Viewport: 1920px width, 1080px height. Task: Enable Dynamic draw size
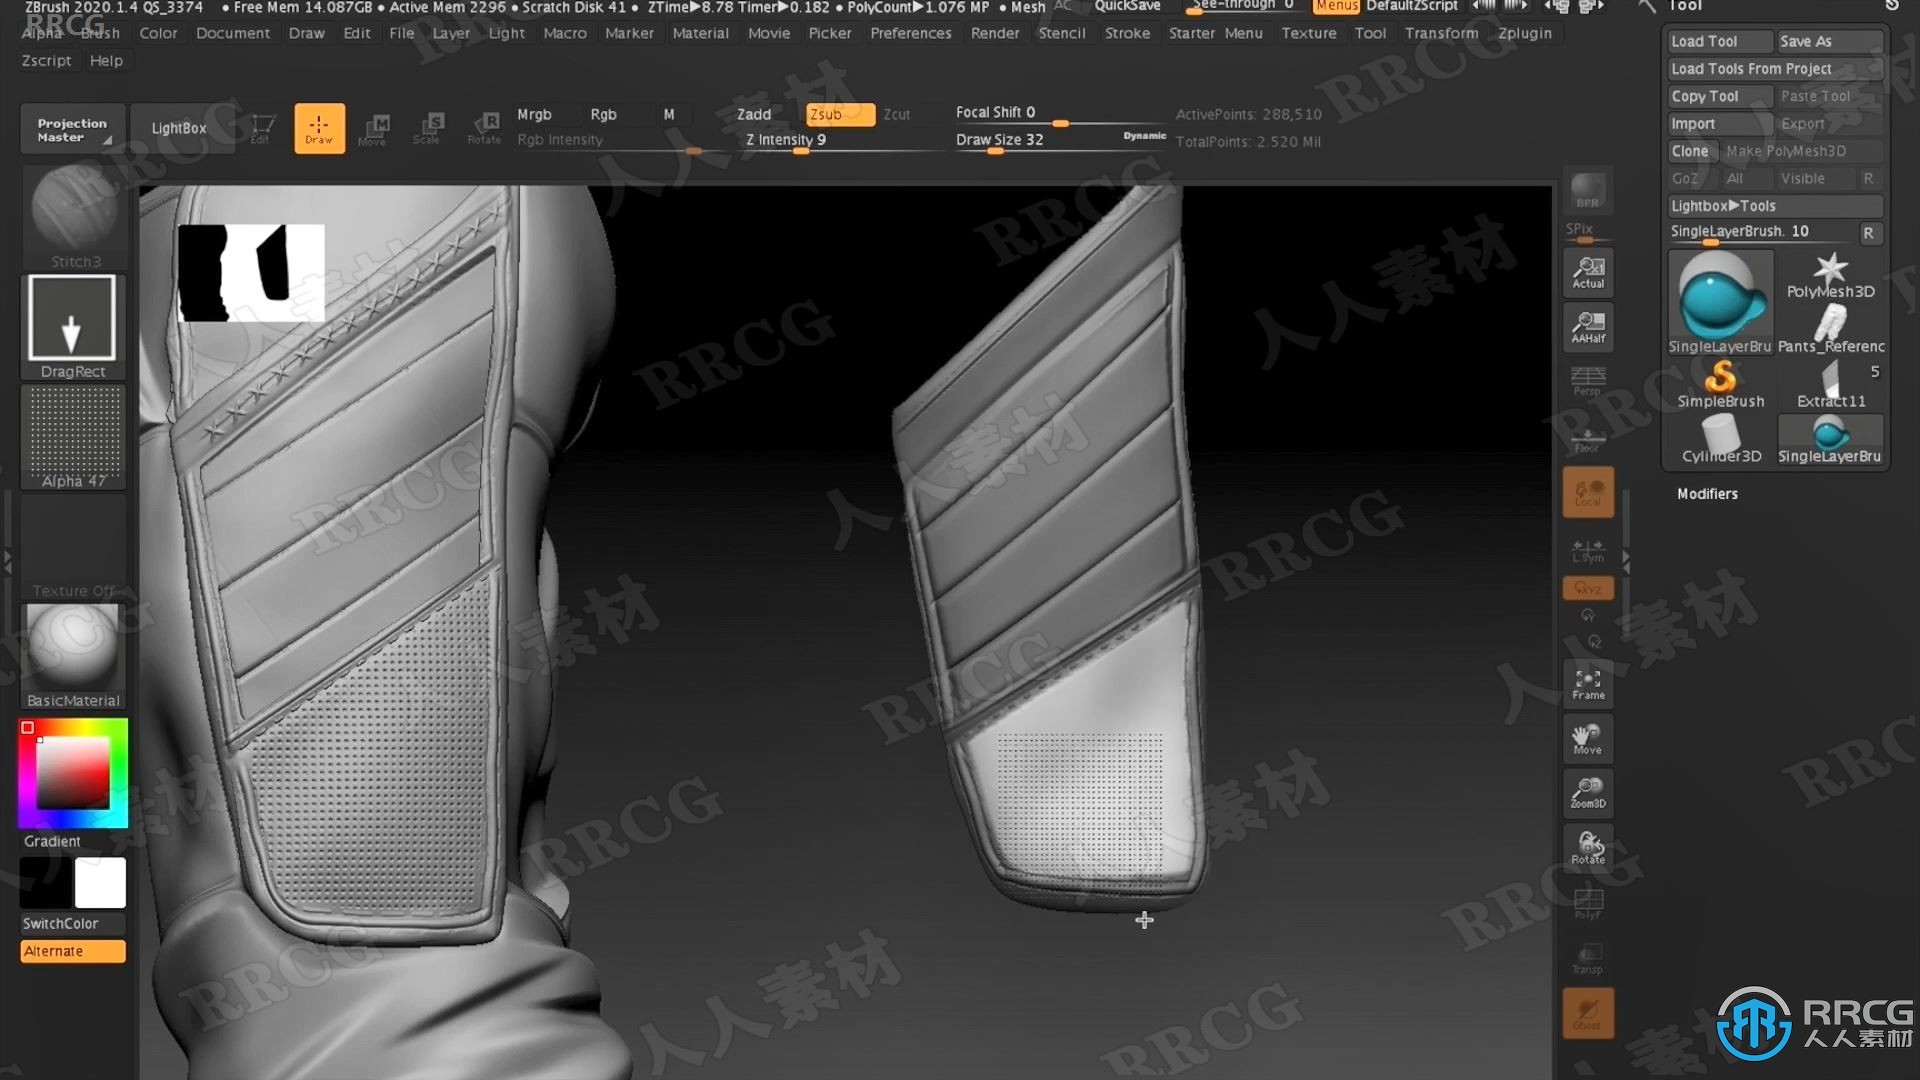(x=1142, y=137)
